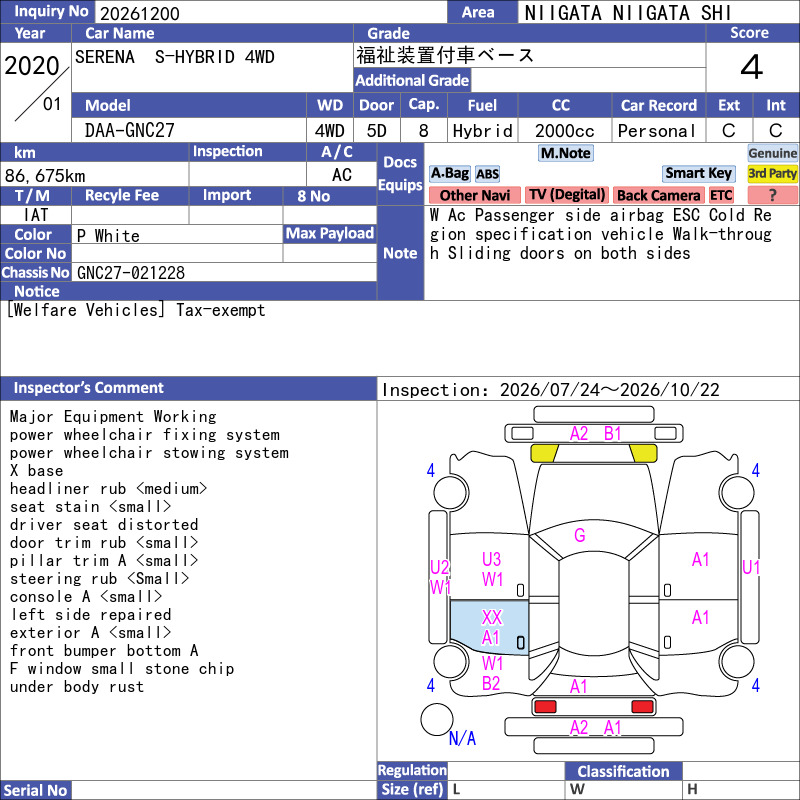Click the Japanese grade text
Screen dimensions: 800x800
tap(445, 55)
